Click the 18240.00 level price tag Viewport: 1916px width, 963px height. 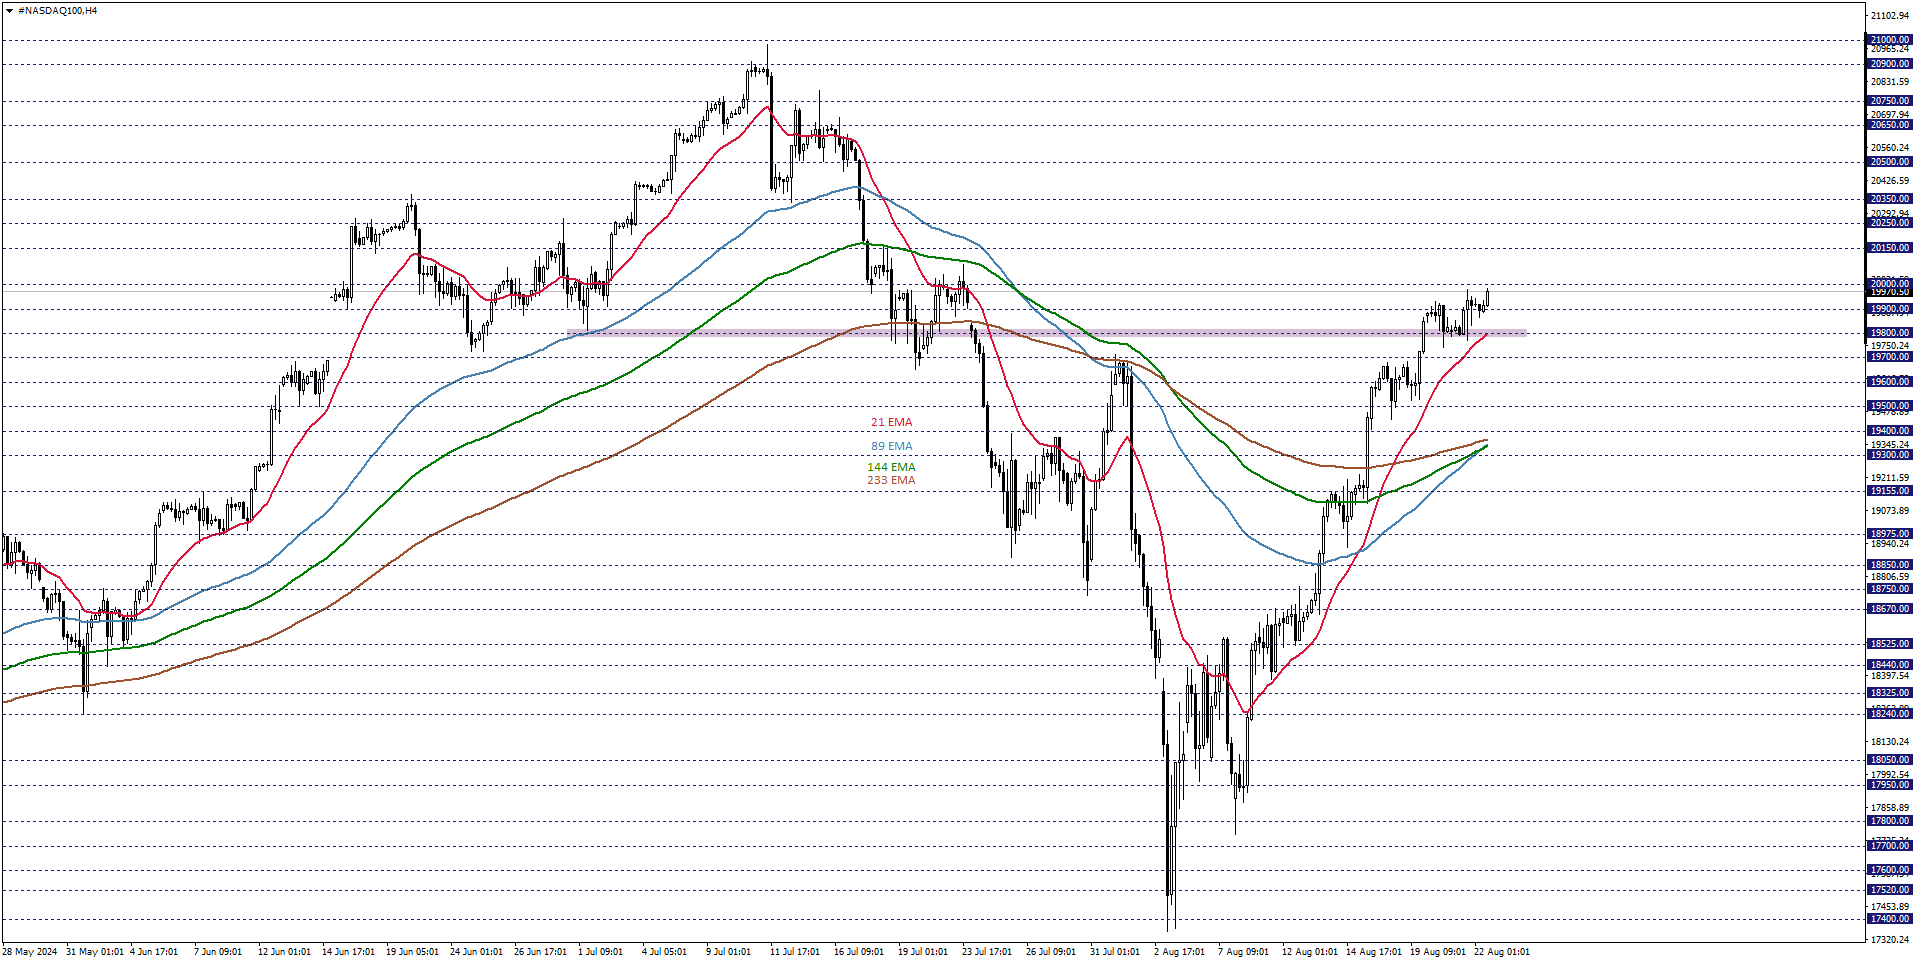click(1889, 714)
